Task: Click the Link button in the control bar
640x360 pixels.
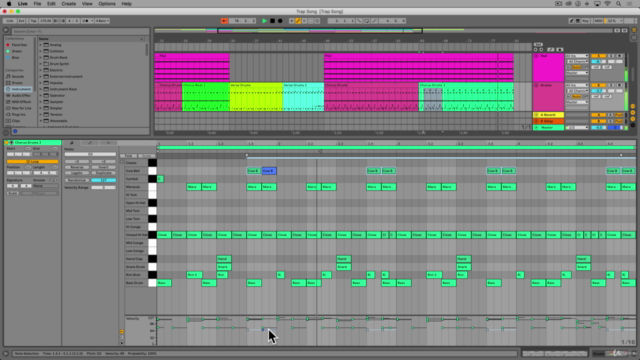Action: click(10, 21)
